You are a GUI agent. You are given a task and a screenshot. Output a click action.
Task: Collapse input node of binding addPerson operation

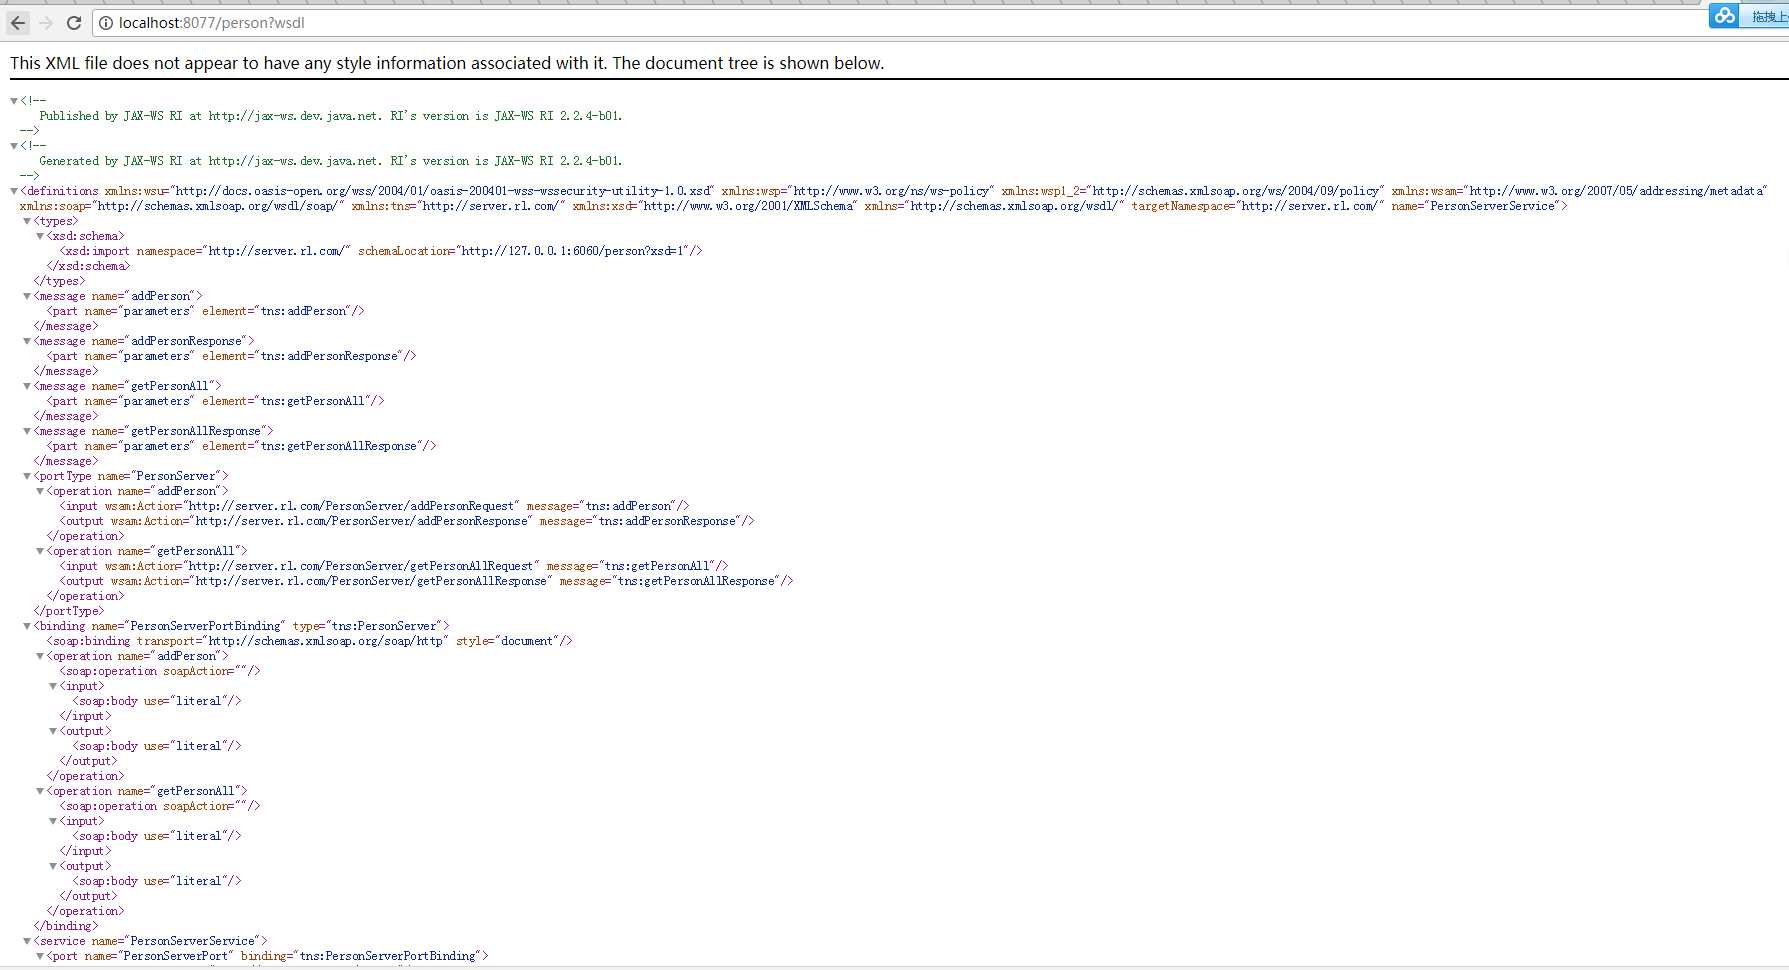click(x=53, y=686)
